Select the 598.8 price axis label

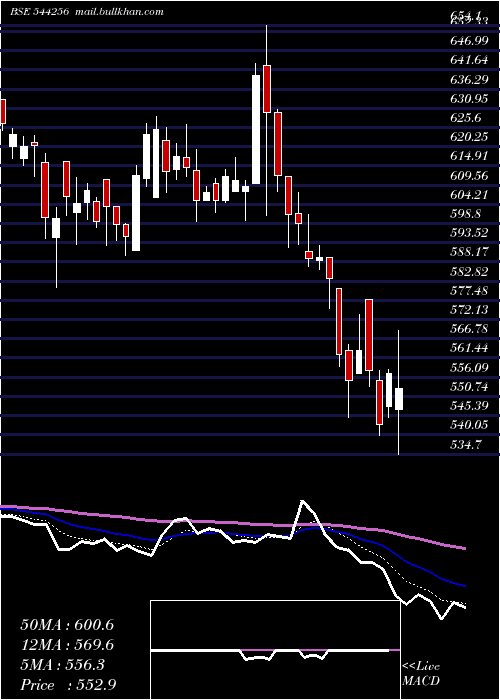click(x=465, y=214)
